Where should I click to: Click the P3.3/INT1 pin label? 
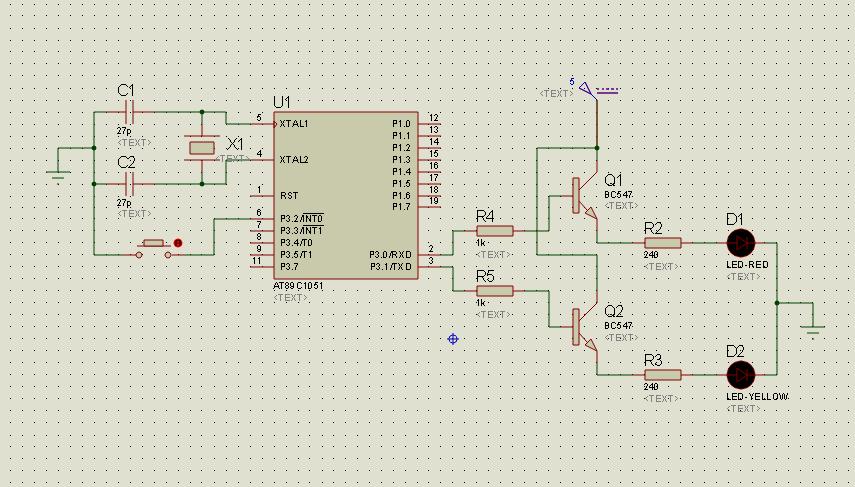click(302, 231)
